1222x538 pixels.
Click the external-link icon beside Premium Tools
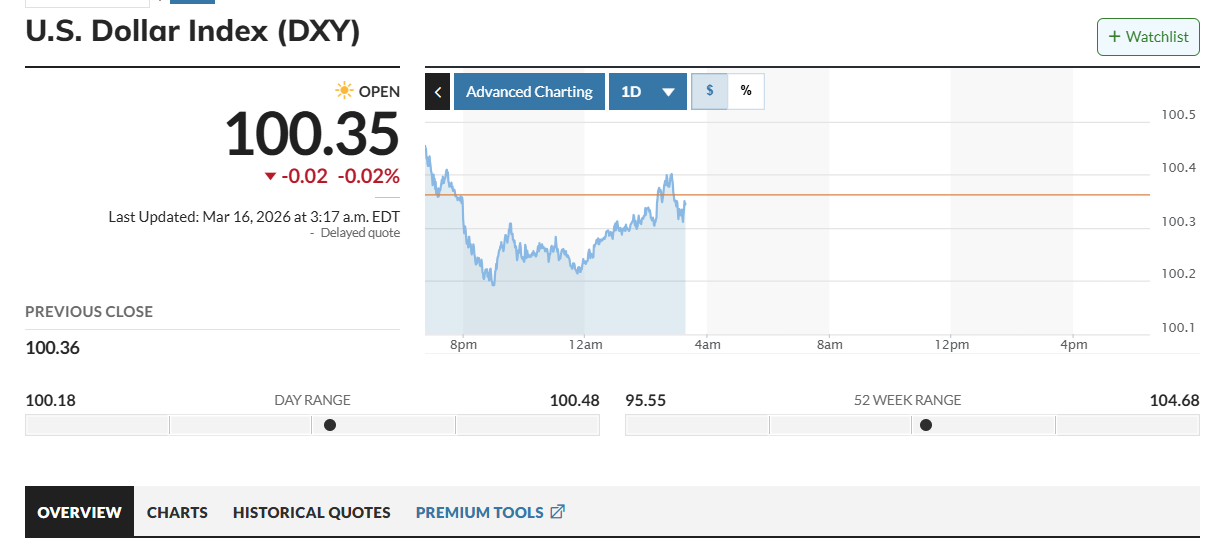(558, 512)
